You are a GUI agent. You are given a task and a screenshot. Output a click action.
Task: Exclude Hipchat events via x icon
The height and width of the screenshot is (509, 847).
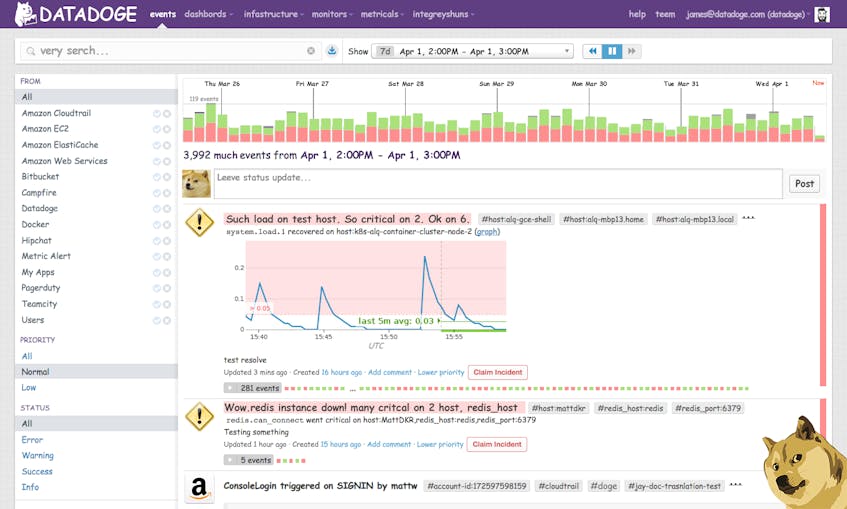tap(167, 241)
